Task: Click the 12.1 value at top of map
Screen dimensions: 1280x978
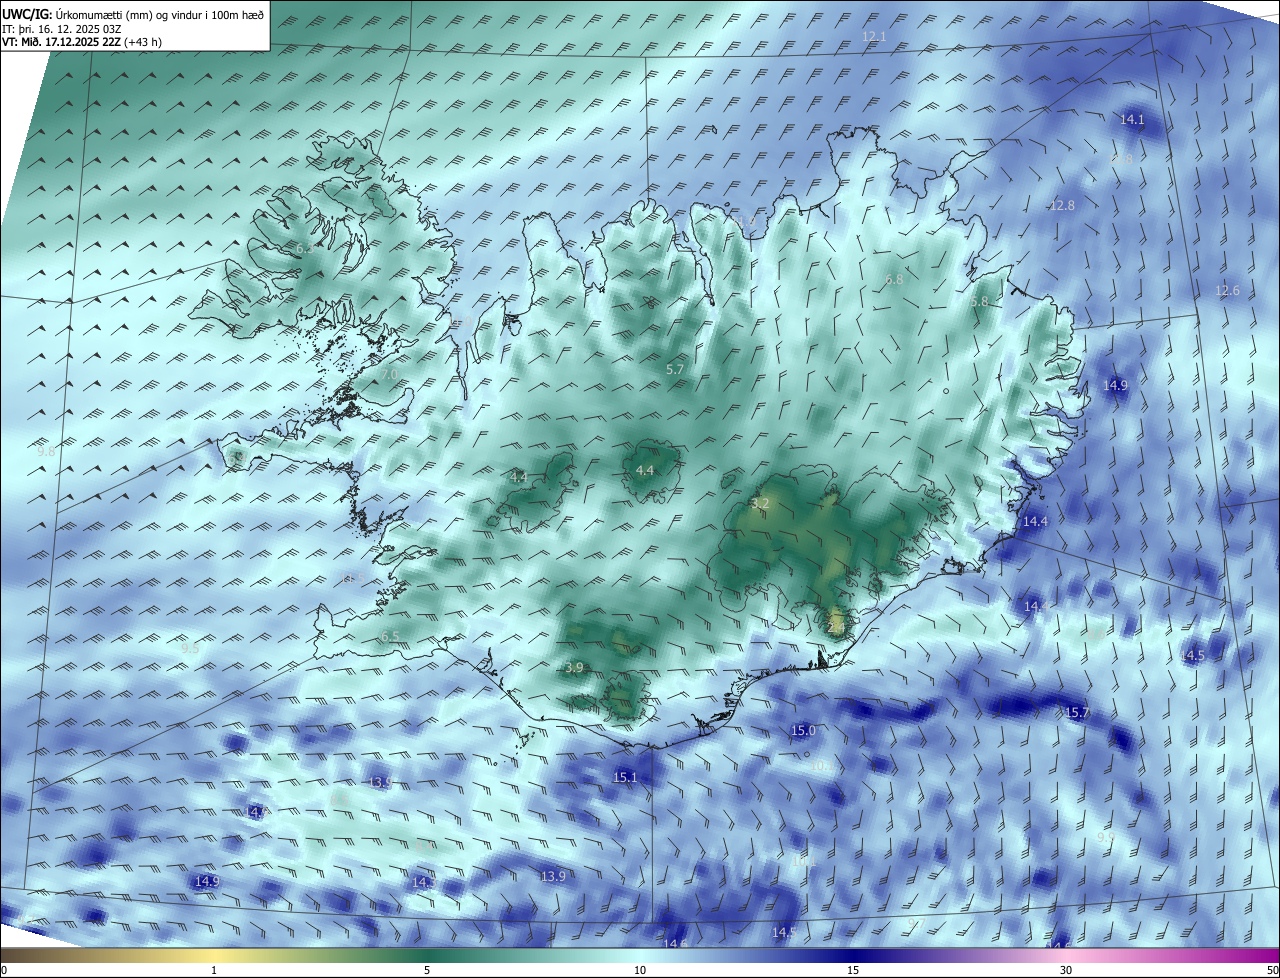Action: [x=875, y=36]
